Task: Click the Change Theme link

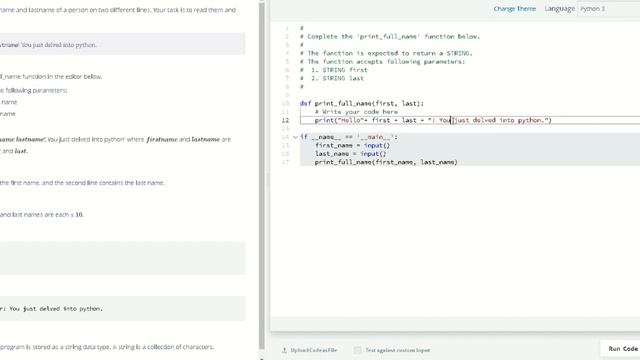Action: (x=514, y=9)
